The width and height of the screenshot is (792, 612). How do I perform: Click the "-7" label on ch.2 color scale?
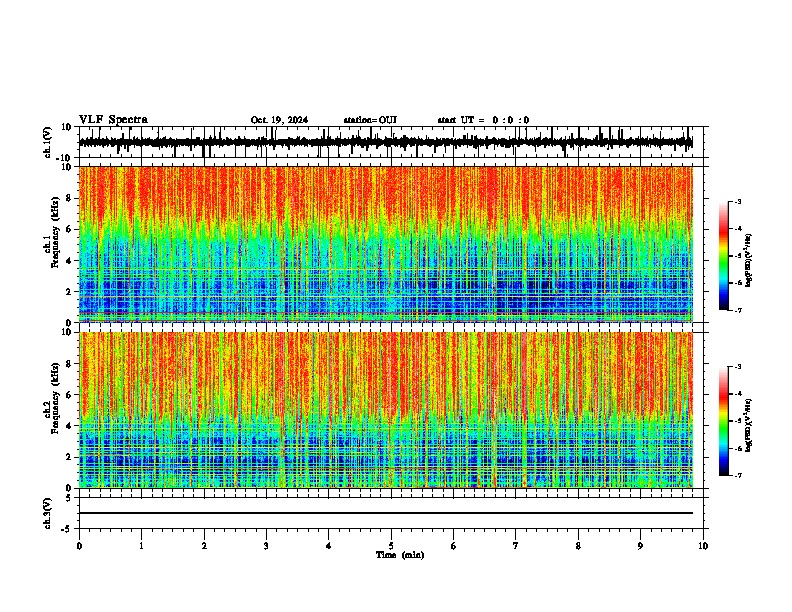tap(738, 476)
